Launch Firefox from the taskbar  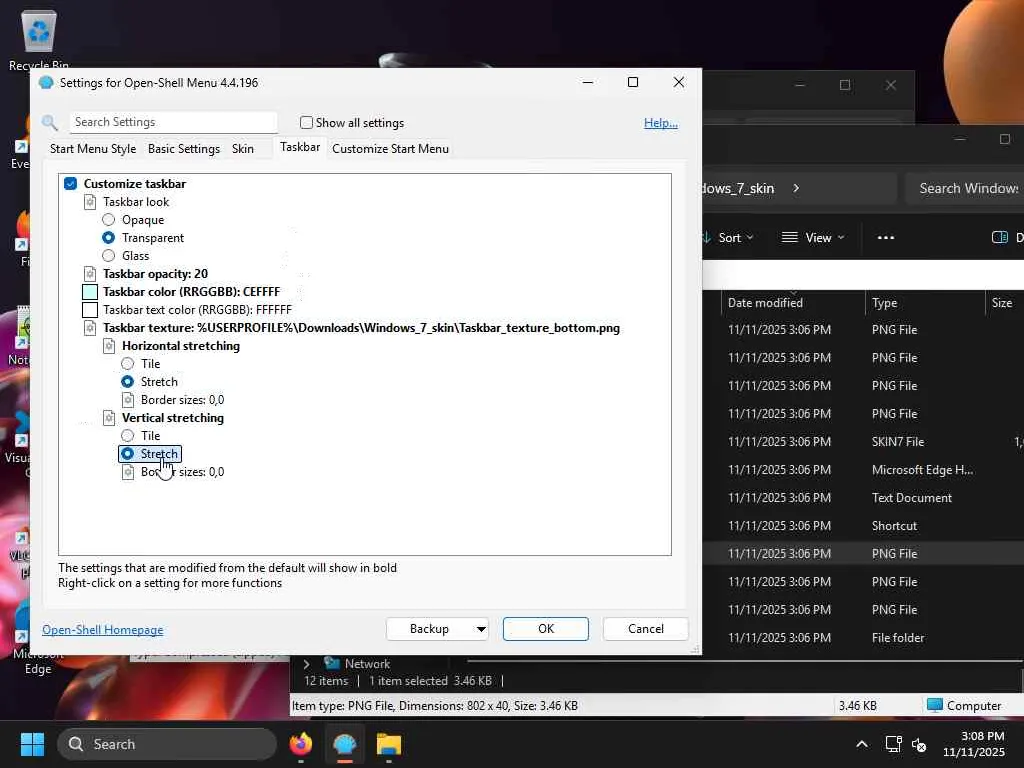pyautogui.click(x=301, y=744)
